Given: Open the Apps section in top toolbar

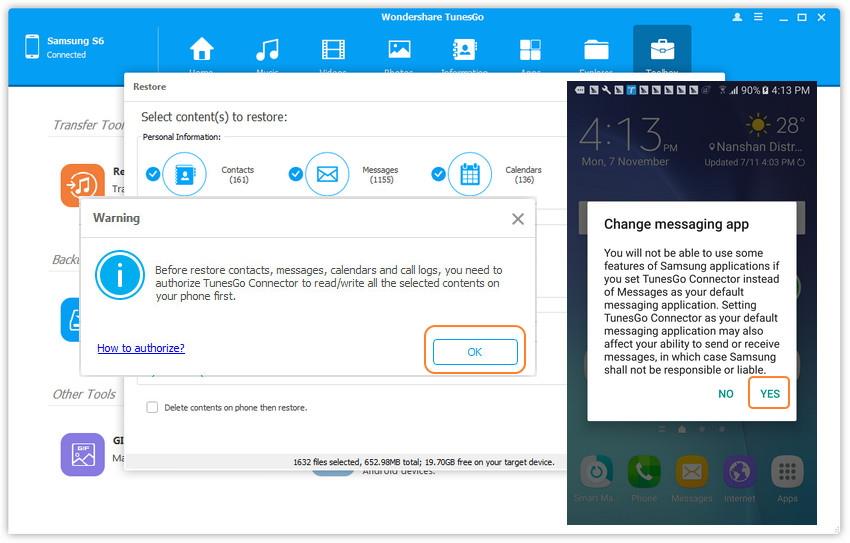Looking at the screenshot, I should click(x=530, y=50).
